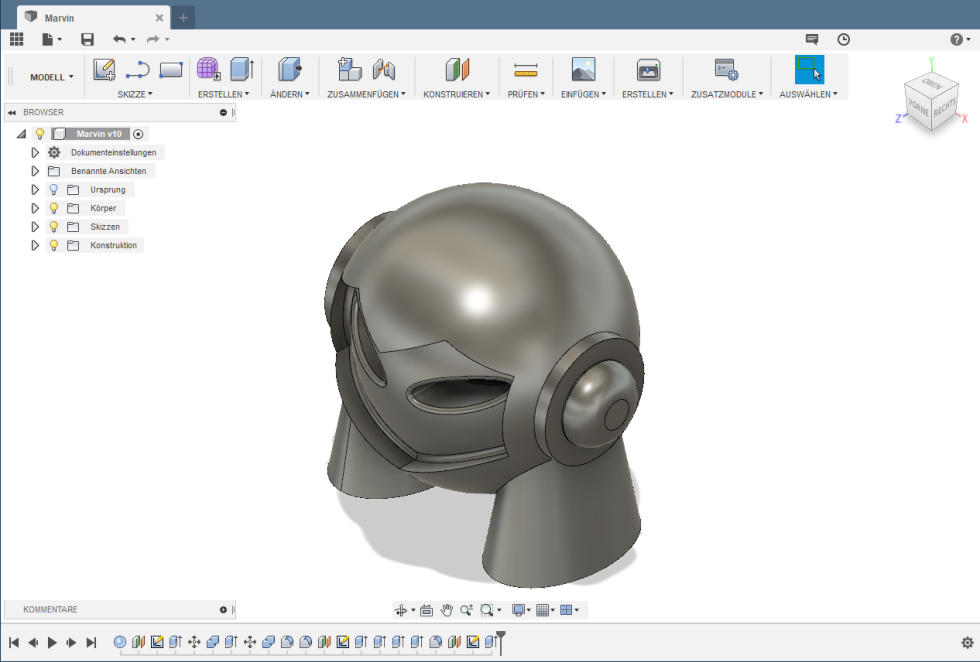The width and height of the screenshot is (980, 662).
Task: Open the SKIZZE dropdown menu
Action: 134,94
